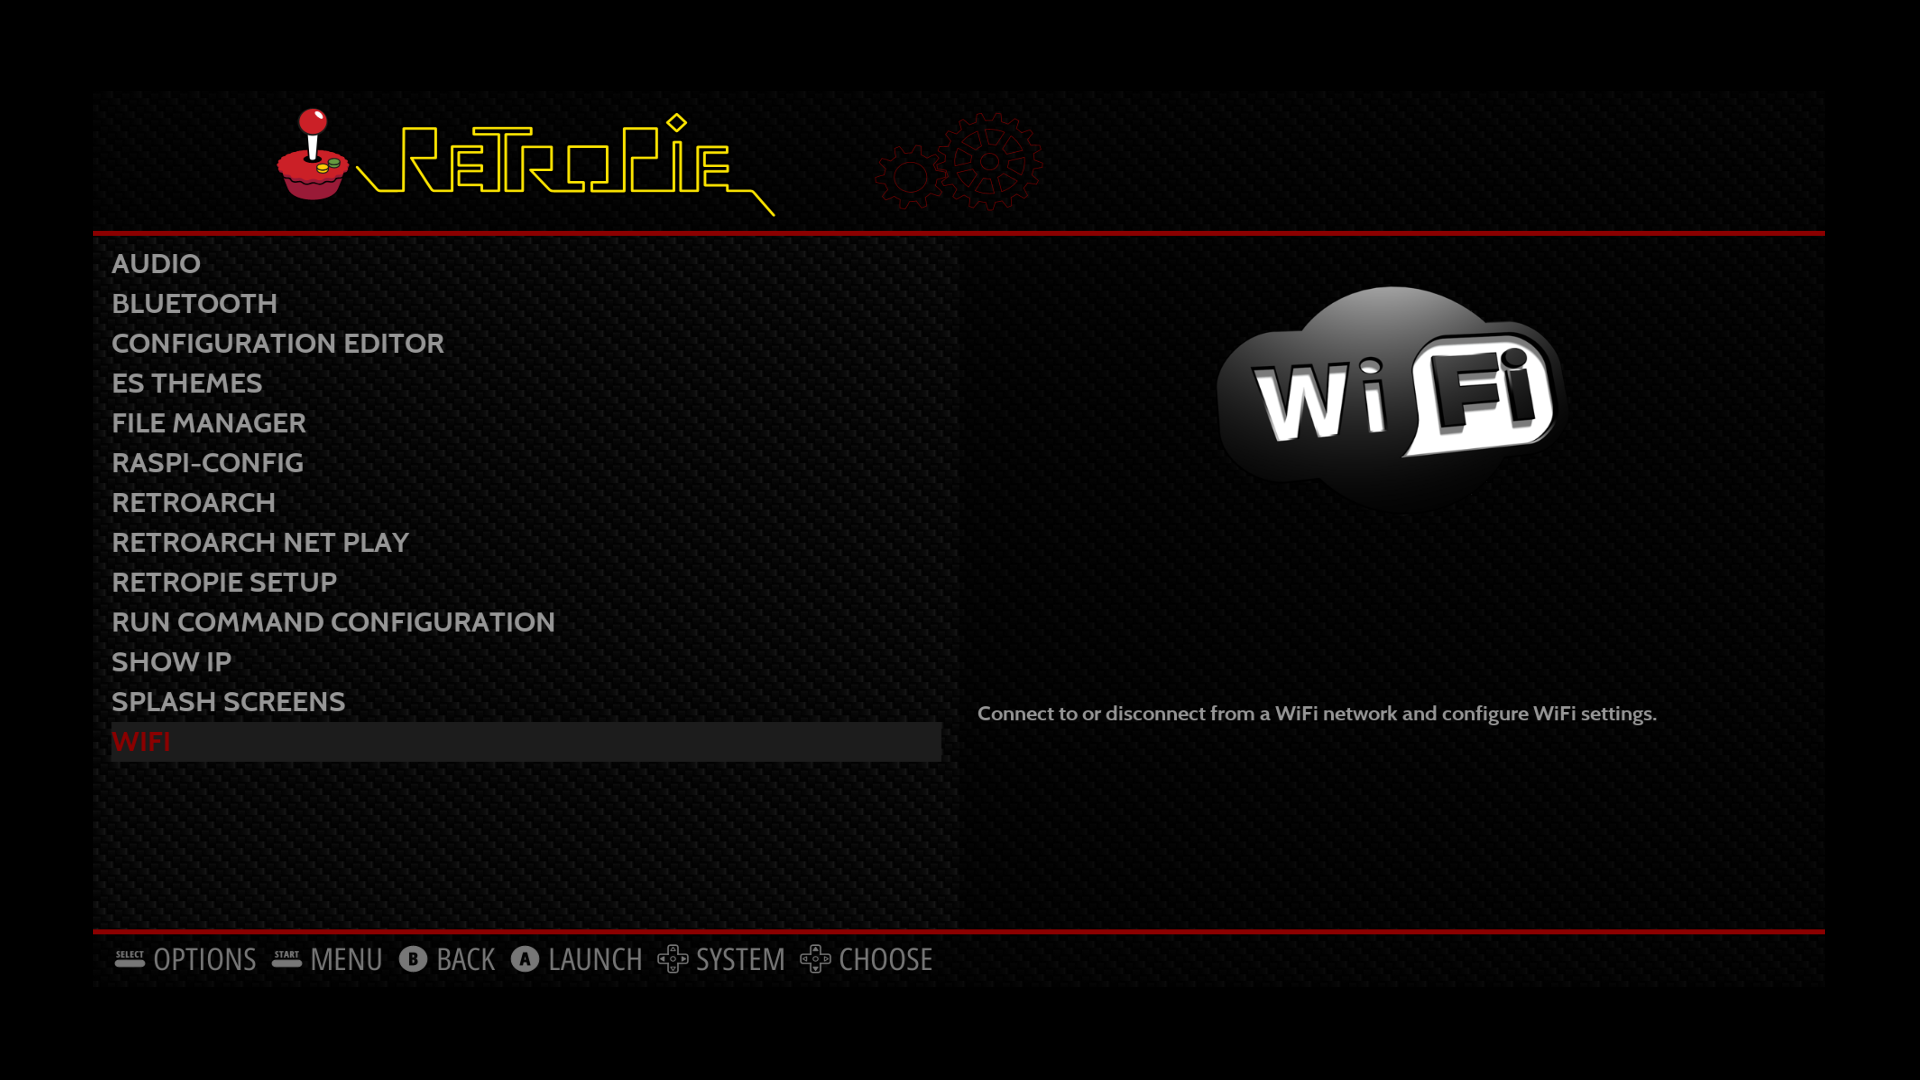
Task: Click the BACK button at bottom
Action: coord(447,959)
